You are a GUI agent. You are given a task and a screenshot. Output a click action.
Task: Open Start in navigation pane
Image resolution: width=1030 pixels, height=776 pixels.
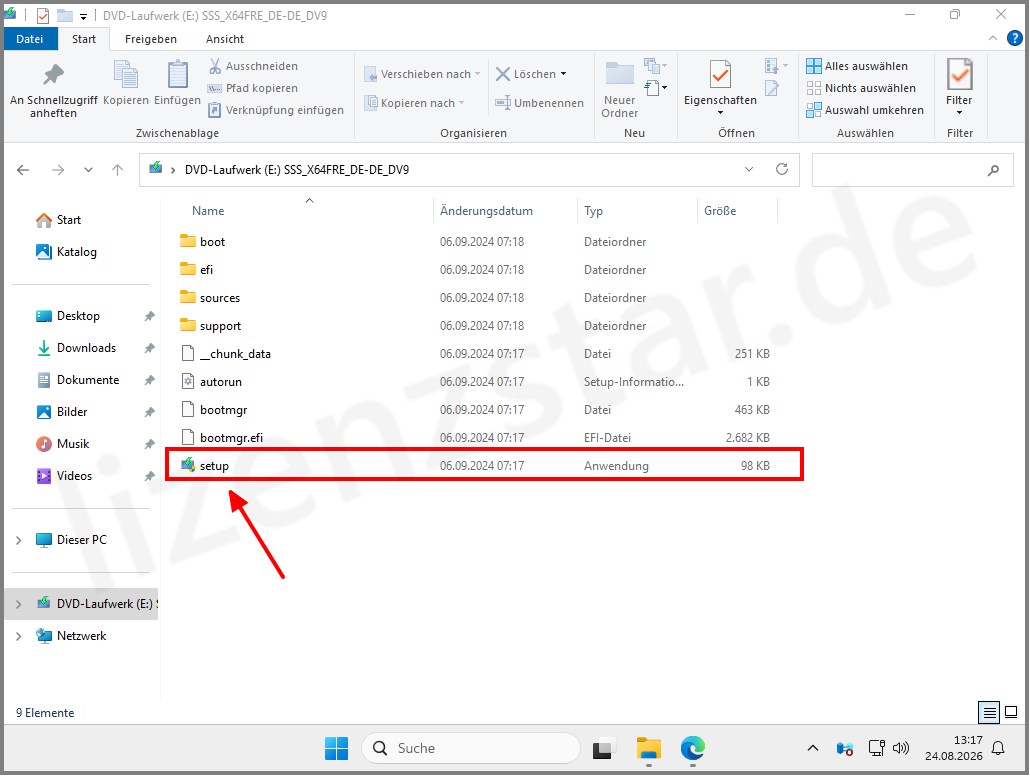pyautogui.click(x=58, y=220)
